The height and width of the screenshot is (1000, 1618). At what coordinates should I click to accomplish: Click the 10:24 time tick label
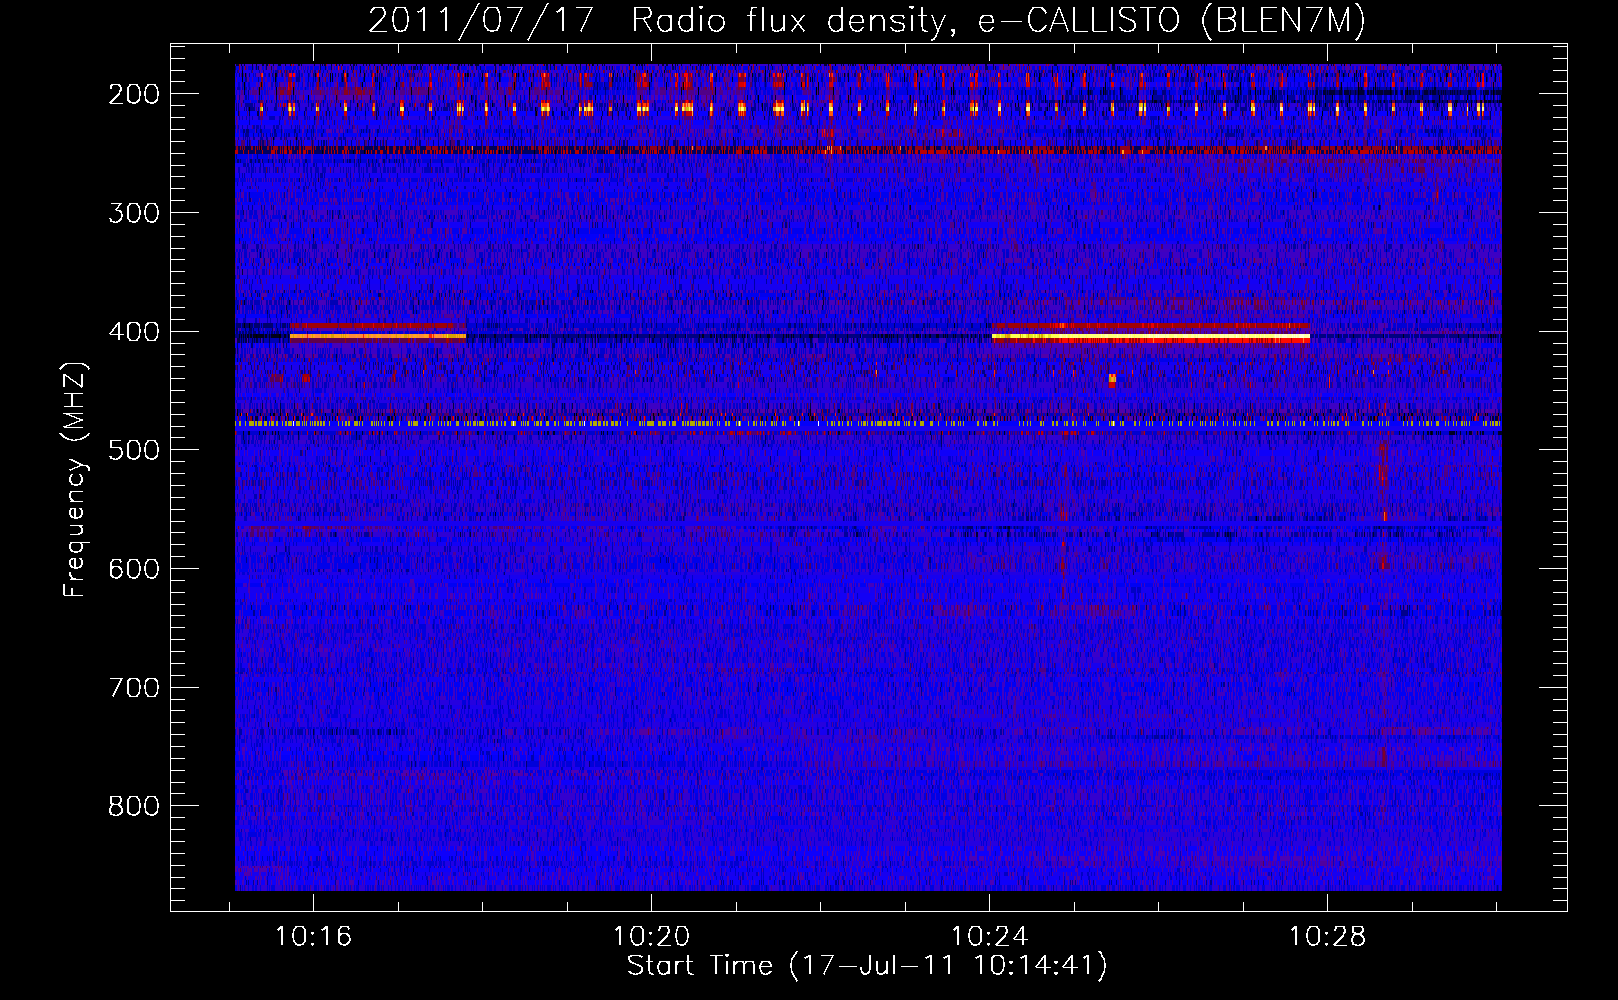click(990, 937)
